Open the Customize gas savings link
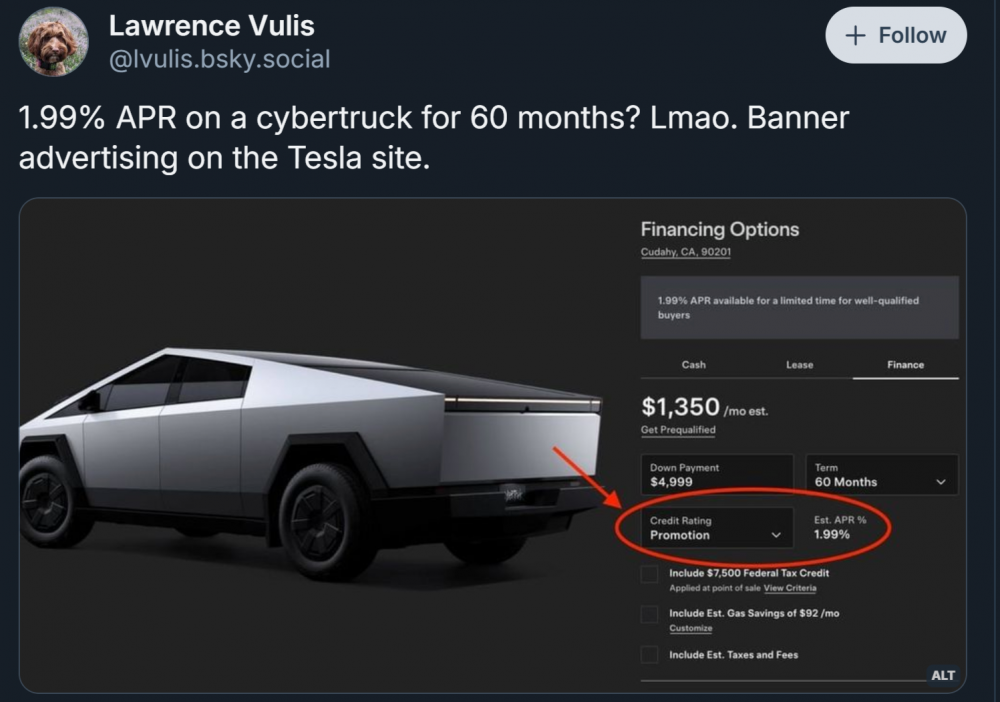 (691, 628)
